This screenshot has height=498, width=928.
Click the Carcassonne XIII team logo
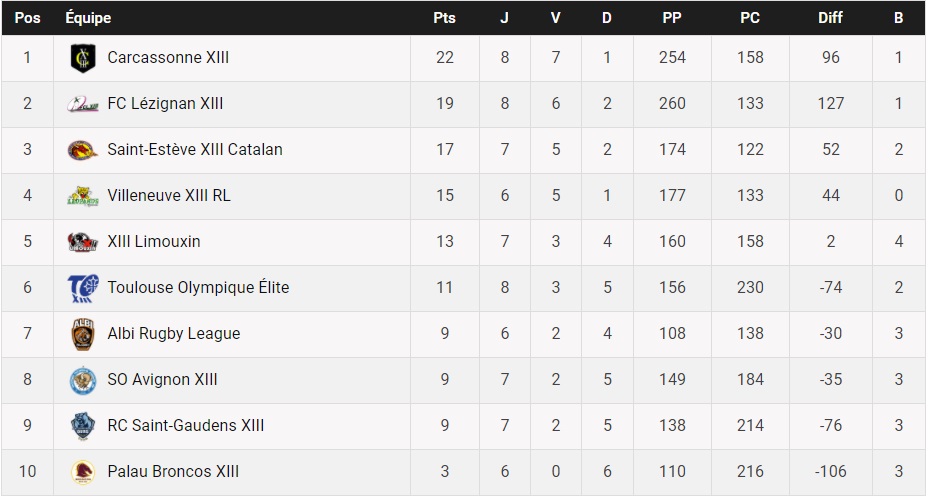(x=82, y=58)
